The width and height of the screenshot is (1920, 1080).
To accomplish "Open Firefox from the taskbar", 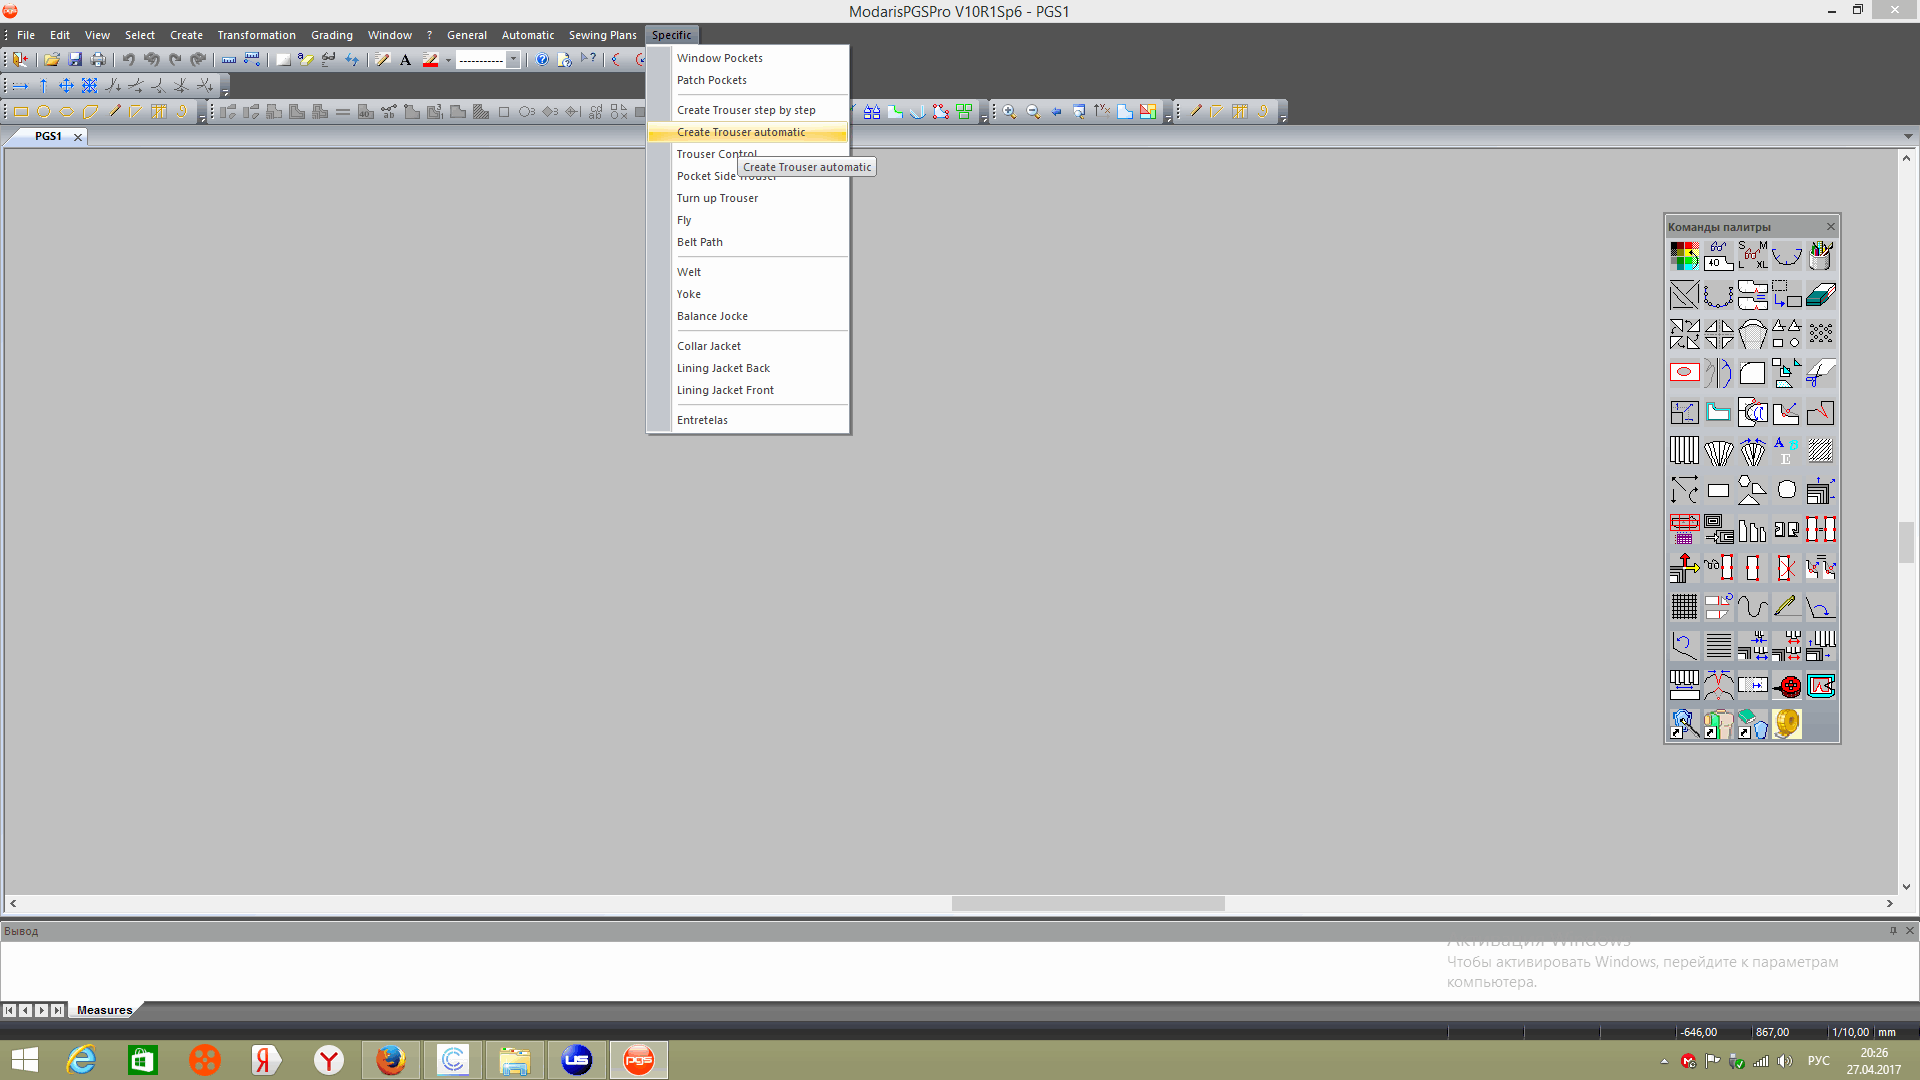I will pyautogui.click(x=390, y=1060).
